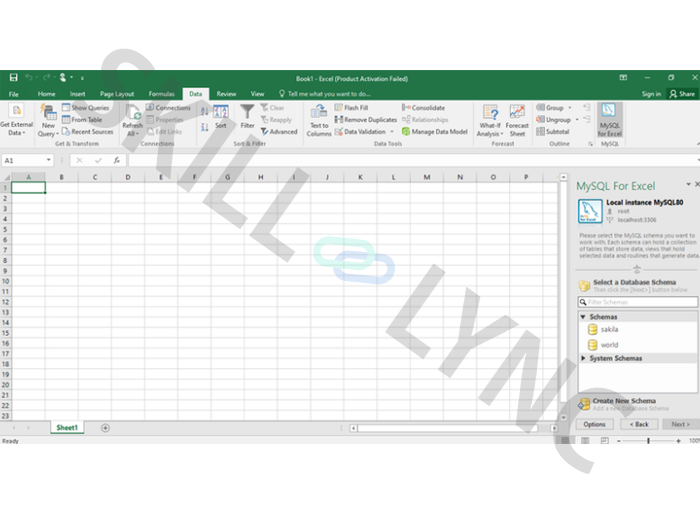Click MySQL for Excel ribbon button

(x=609, y=121)
